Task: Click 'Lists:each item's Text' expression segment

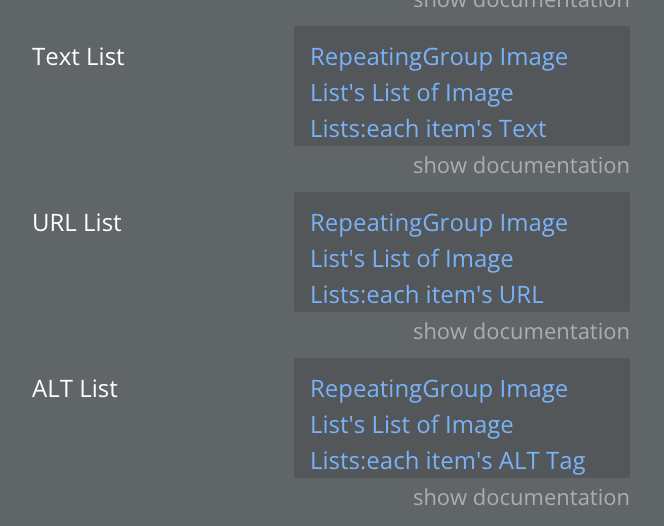Action: pos(428,129)
